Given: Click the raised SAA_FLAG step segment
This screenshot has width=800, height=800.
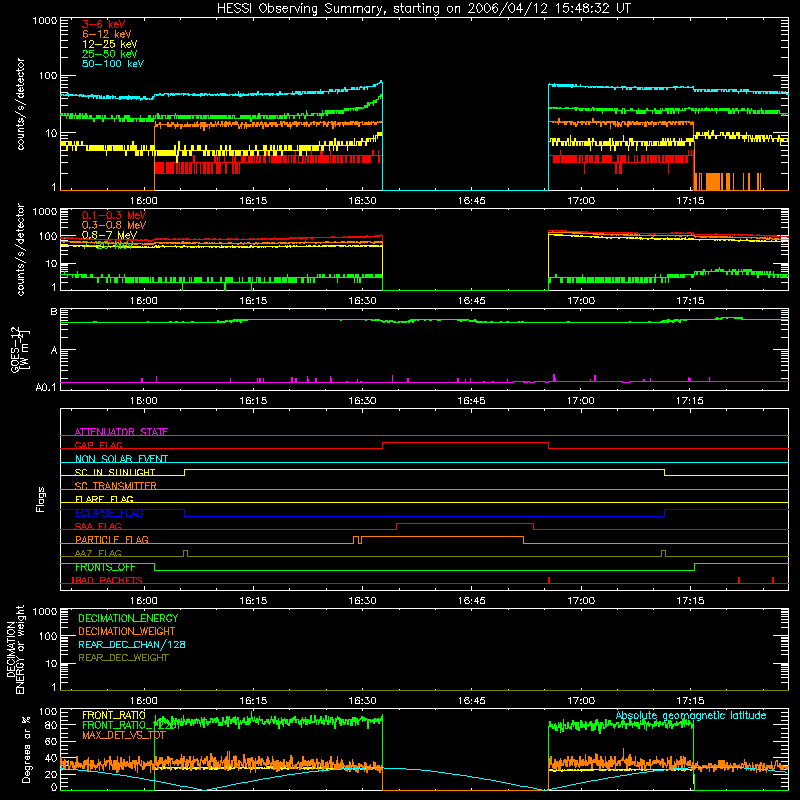Looking at the screenshot, I should click(x=465, y=523).
